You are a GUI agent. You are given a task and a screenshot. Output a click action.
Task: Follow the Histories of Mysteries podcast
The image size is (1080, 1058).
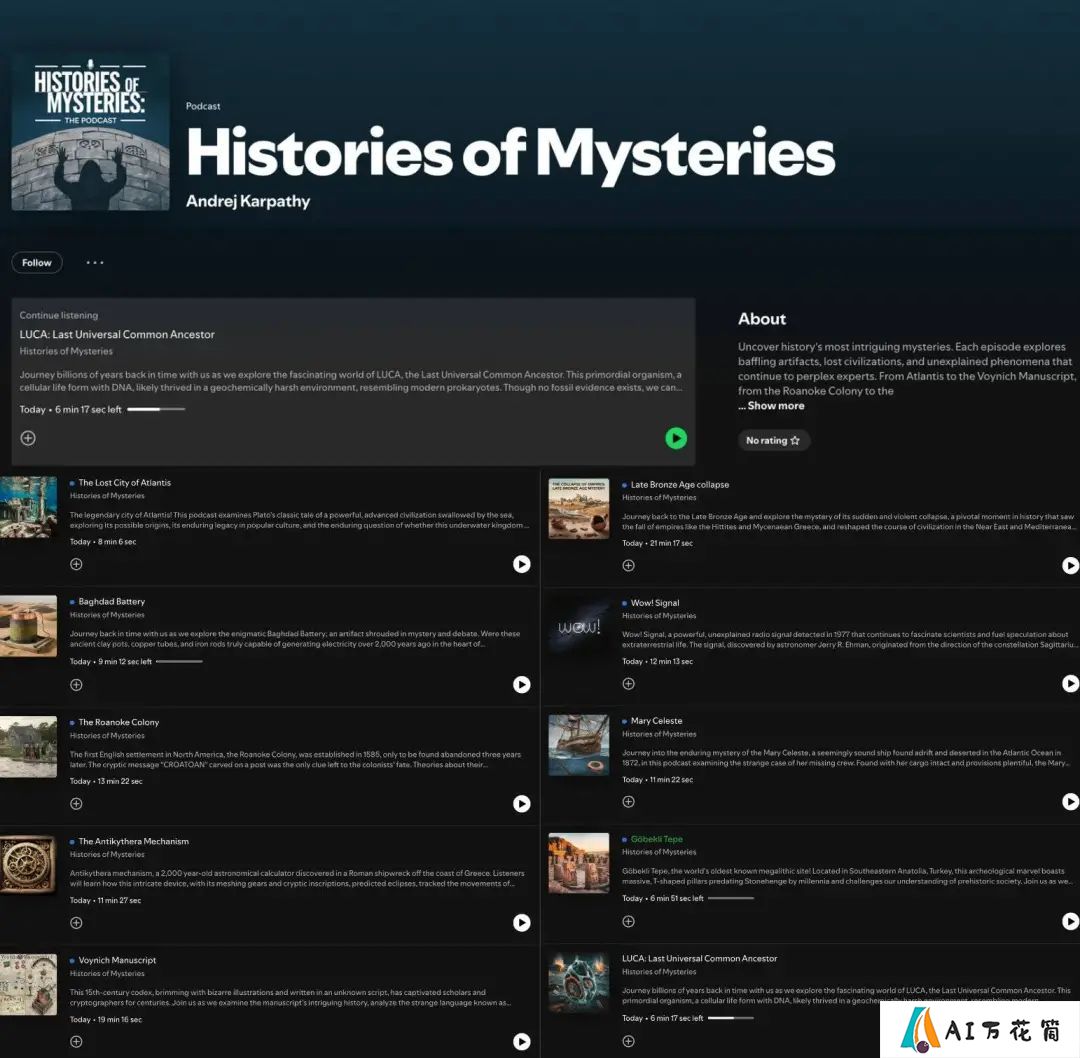click(x=37, y=262)
